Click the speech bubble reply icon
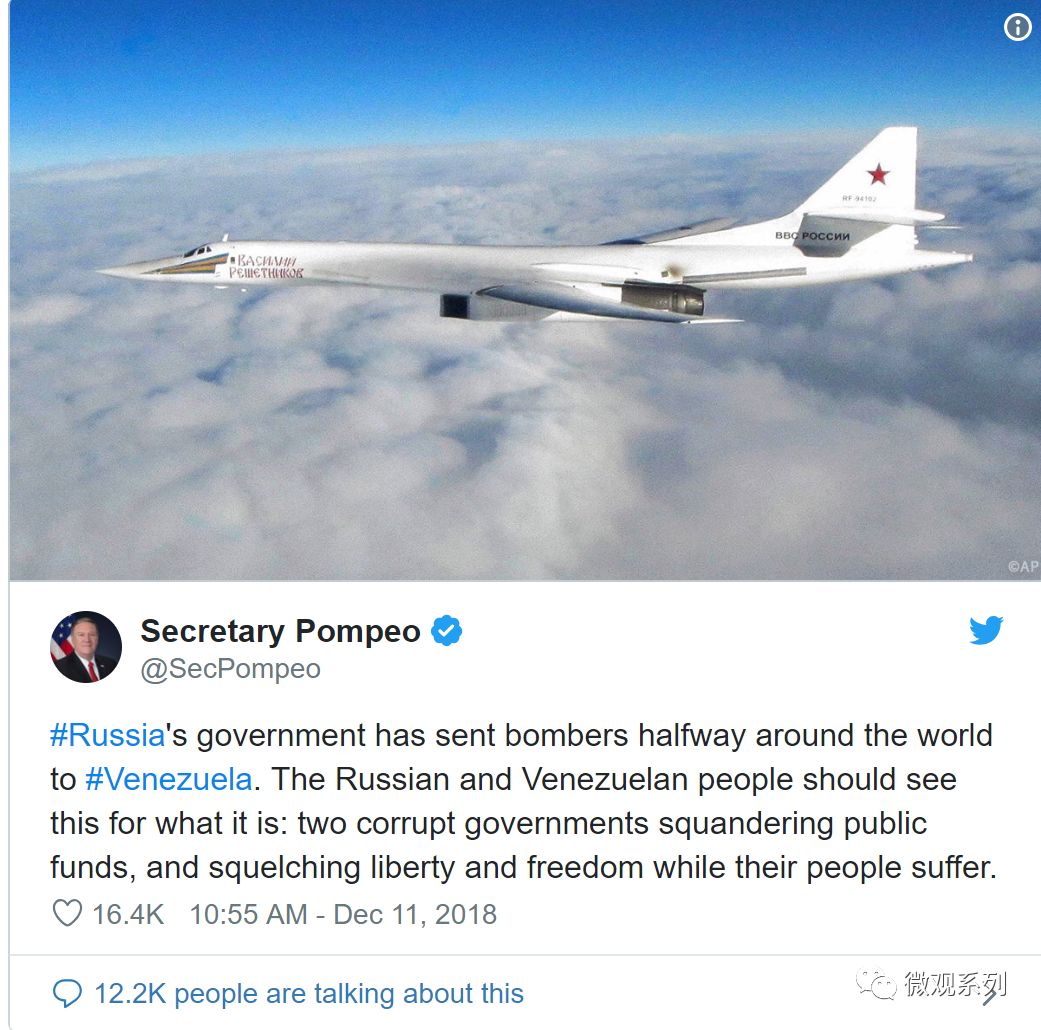The width and height of the screenshot is (1041, 1030). (67, 993)
